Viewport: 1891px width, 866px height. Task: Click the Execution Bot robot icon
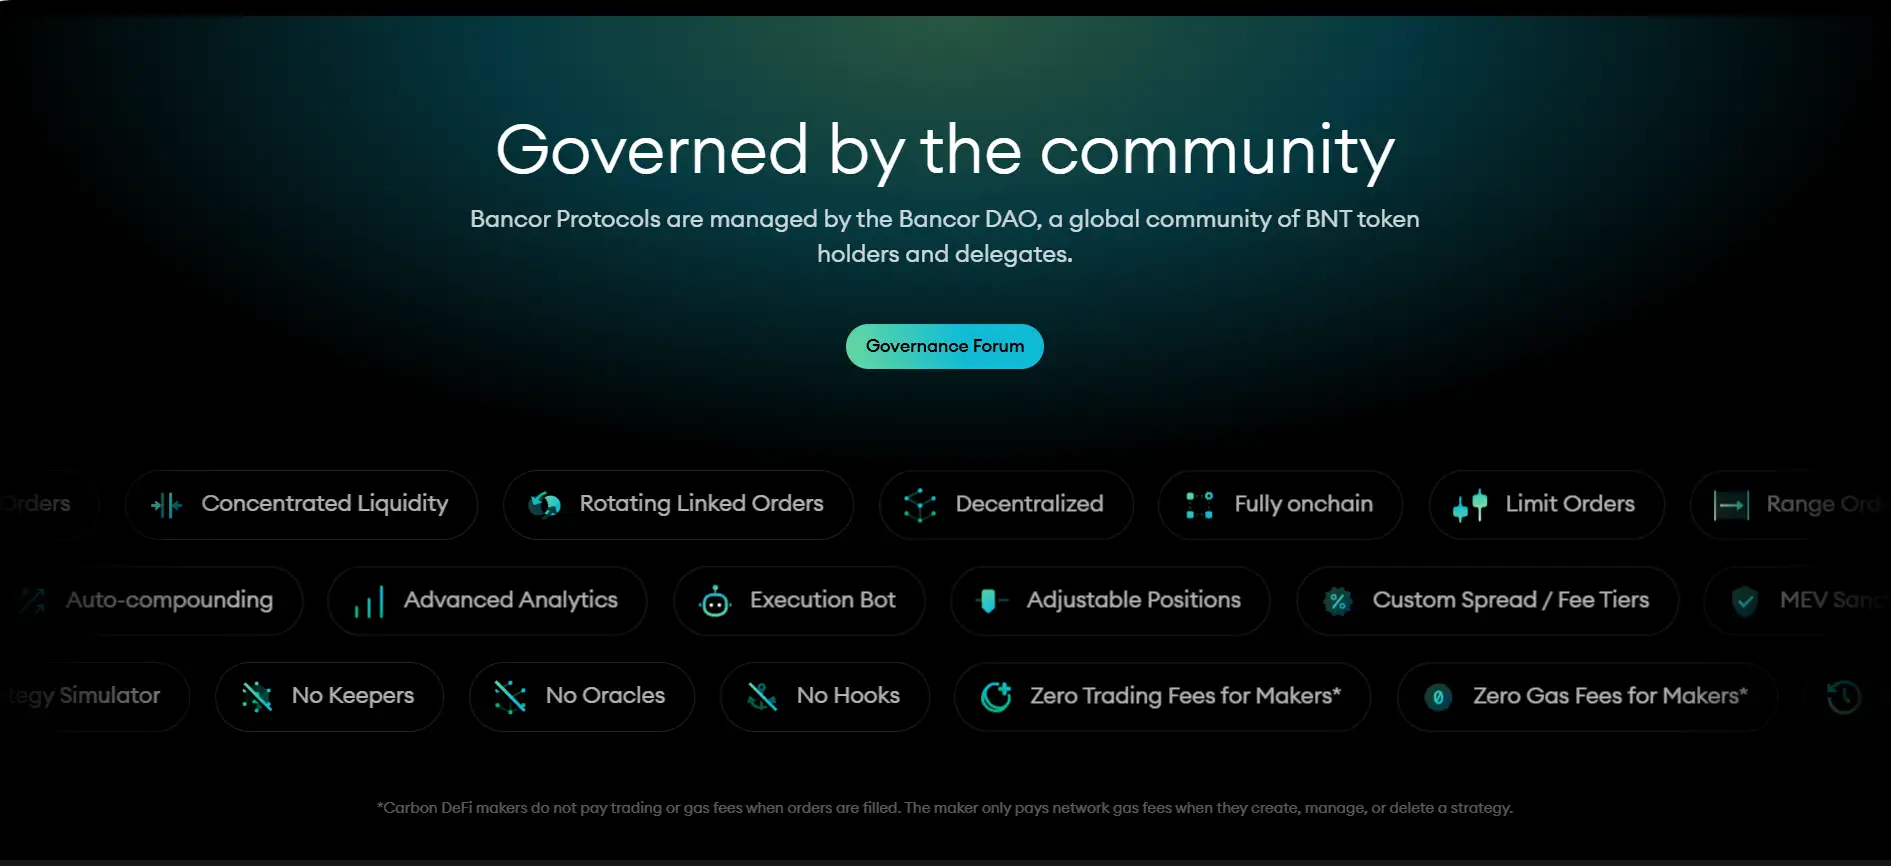715,601
